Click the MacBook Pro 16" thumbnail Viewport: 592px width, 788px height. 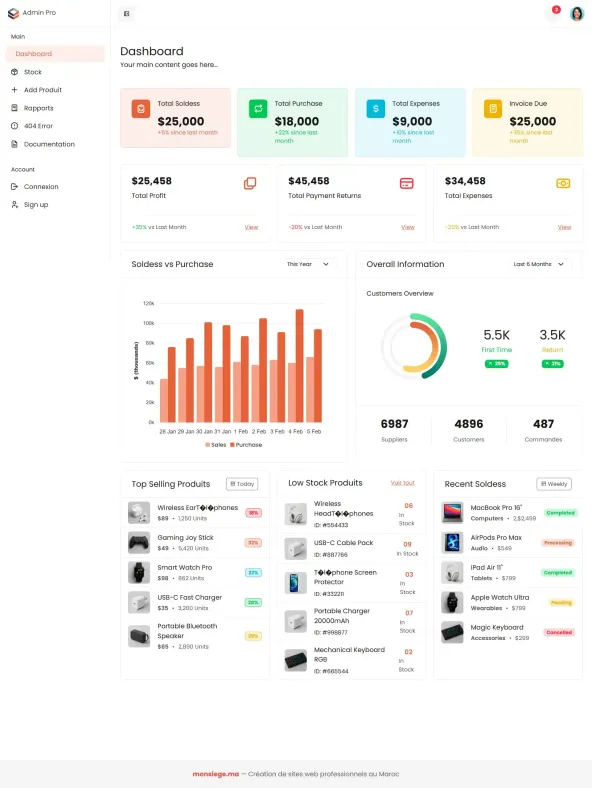[452, 513]
